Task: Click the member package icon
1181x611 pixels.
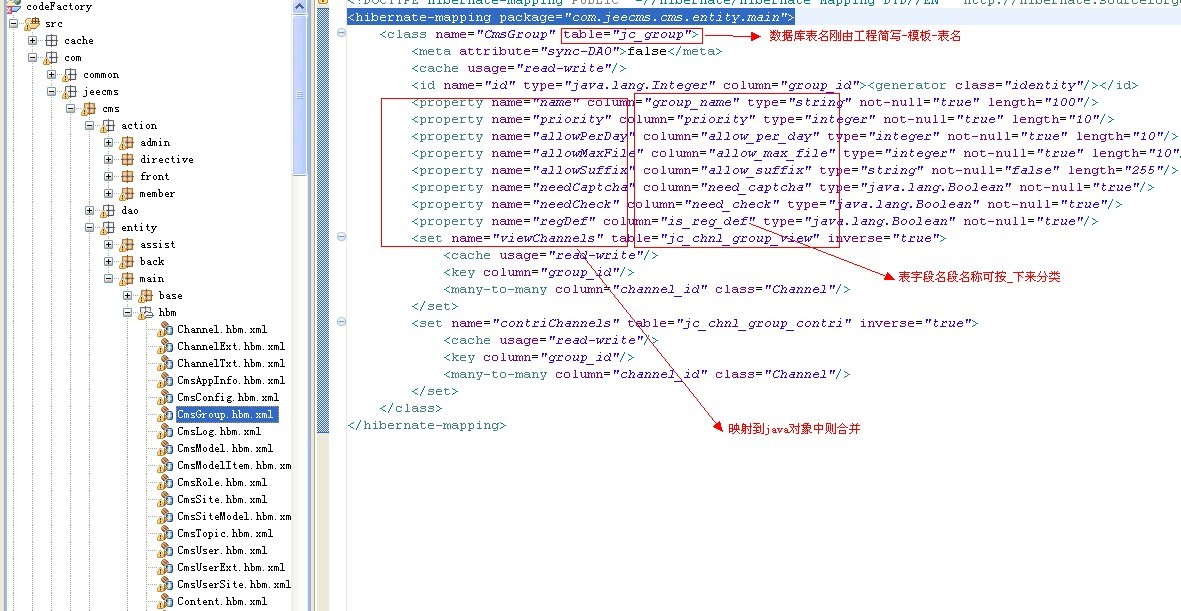Action: coord(127,194)
